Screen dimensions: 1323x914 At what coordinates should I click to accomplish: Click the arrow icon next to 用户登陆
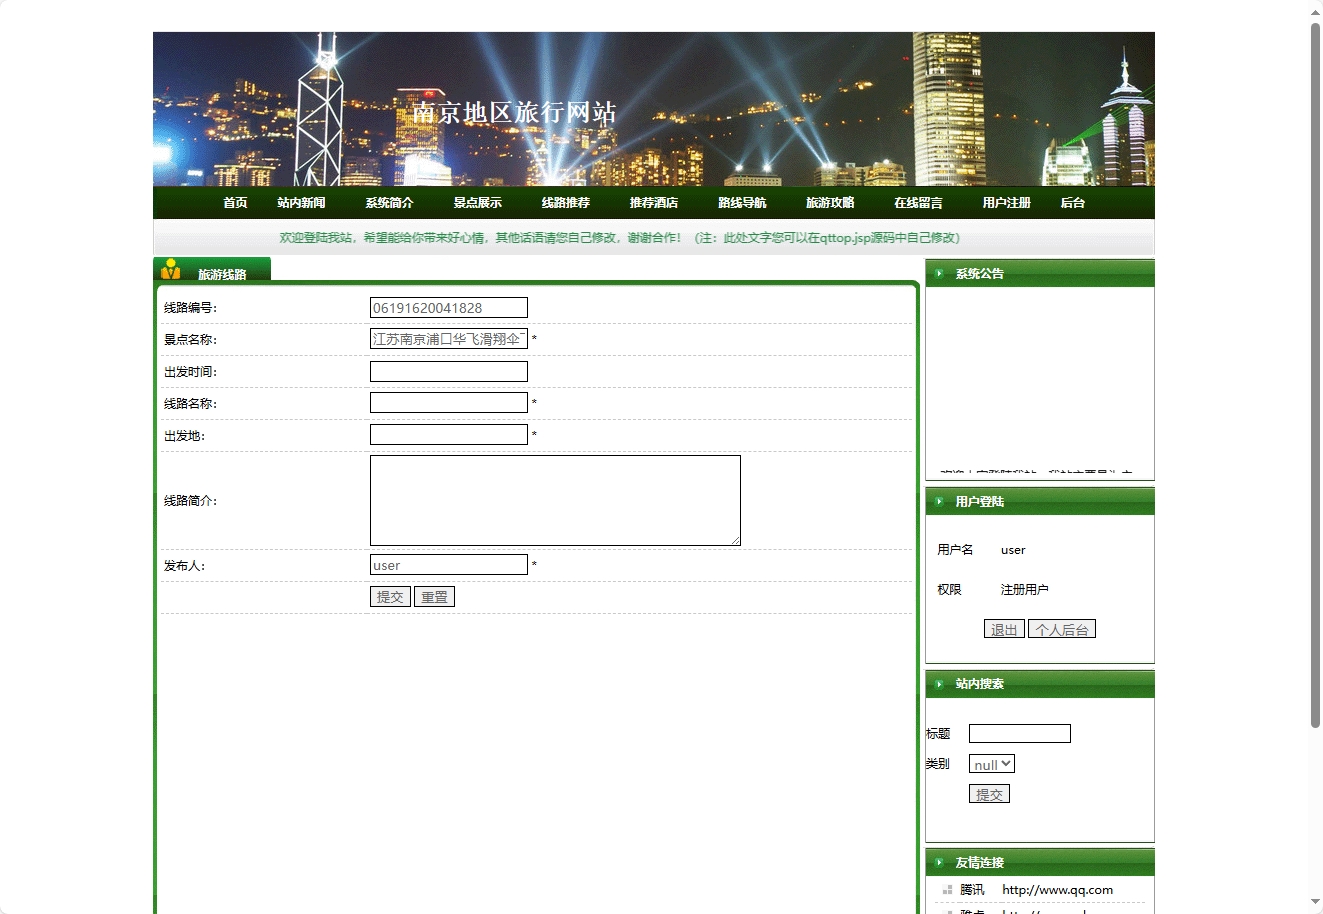939,501
